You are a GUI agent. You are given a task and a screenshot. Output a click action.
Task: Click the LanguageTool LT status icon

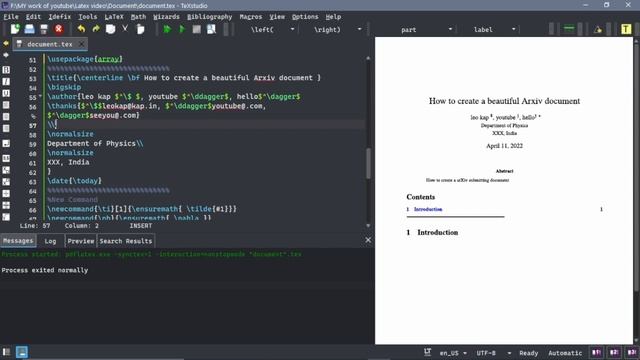(x=427, y=352)
